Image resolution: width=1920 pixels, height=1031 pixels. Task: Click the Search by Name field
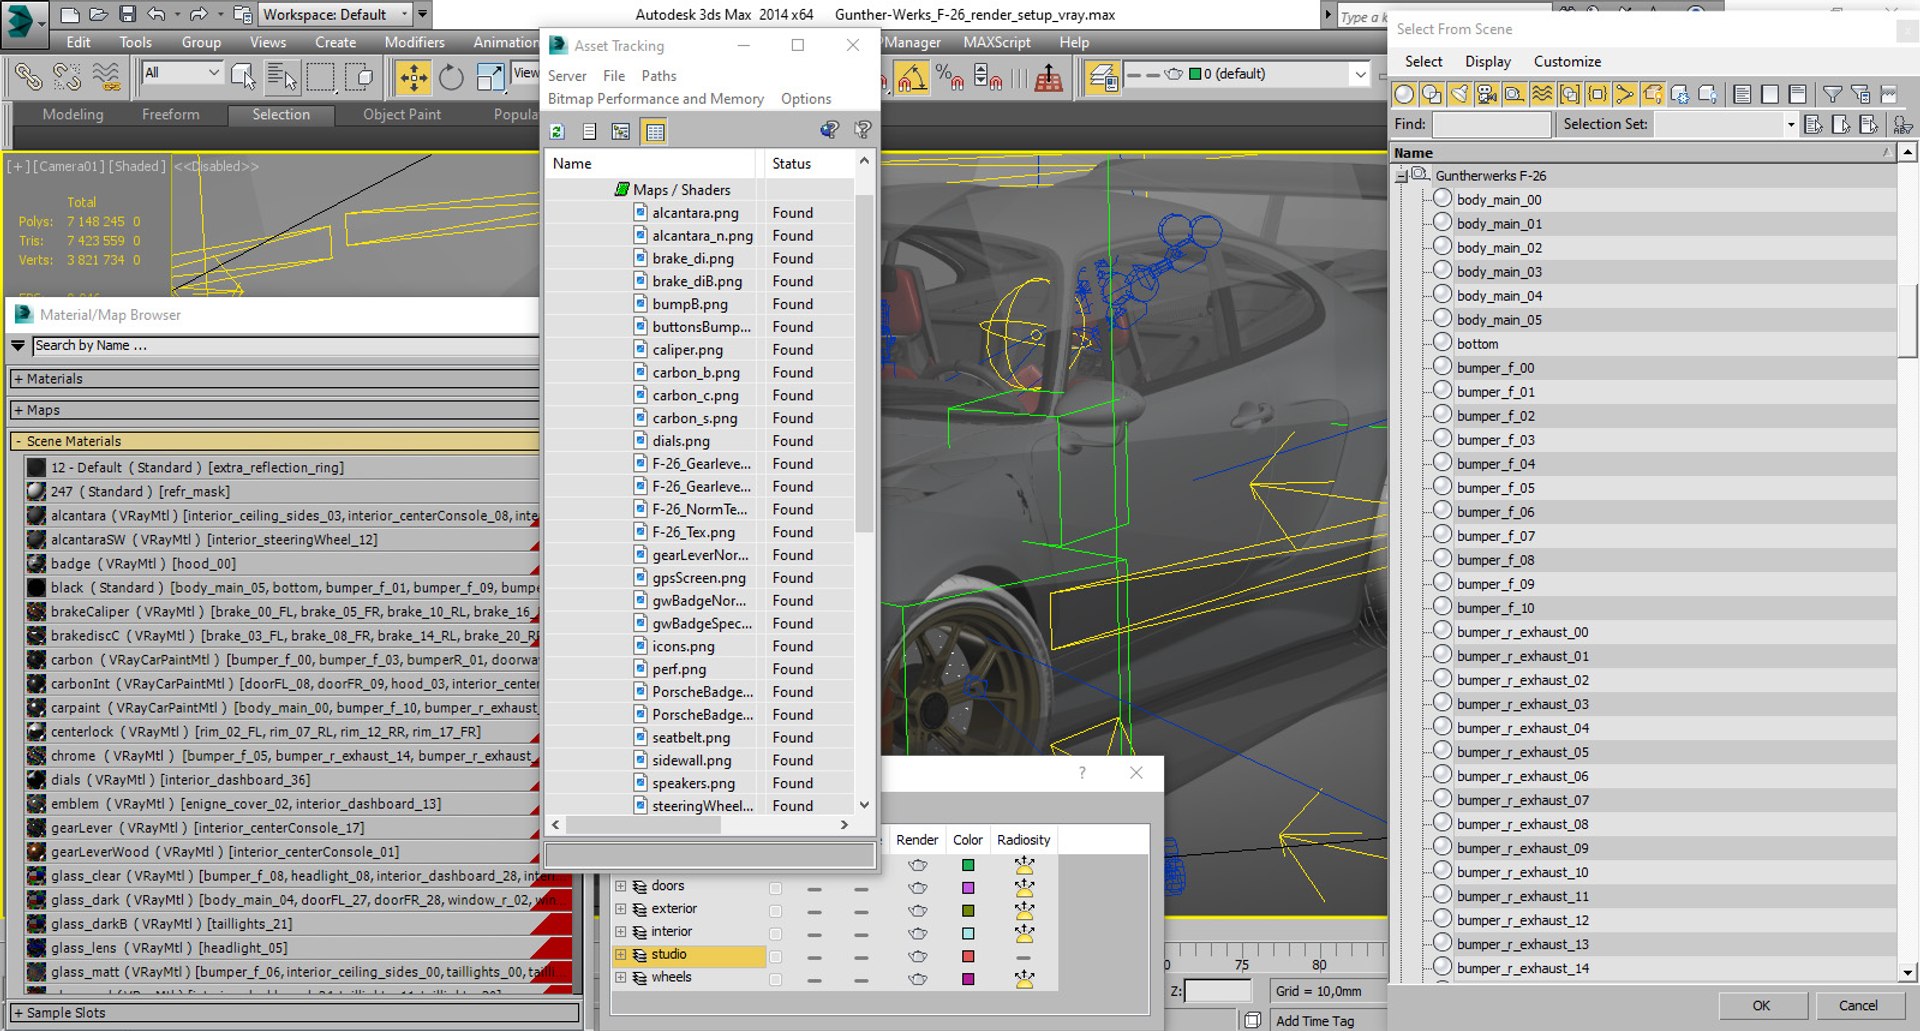[285, 346]
